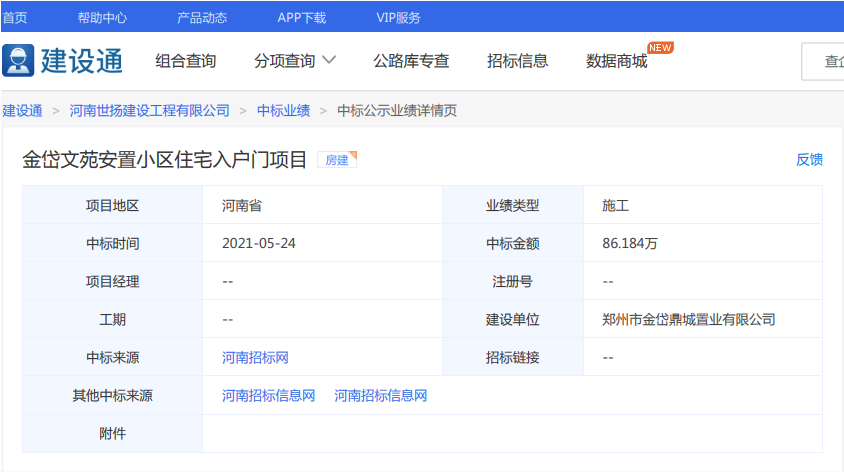Open 河南招标网 source link

[x=255, y=357]
